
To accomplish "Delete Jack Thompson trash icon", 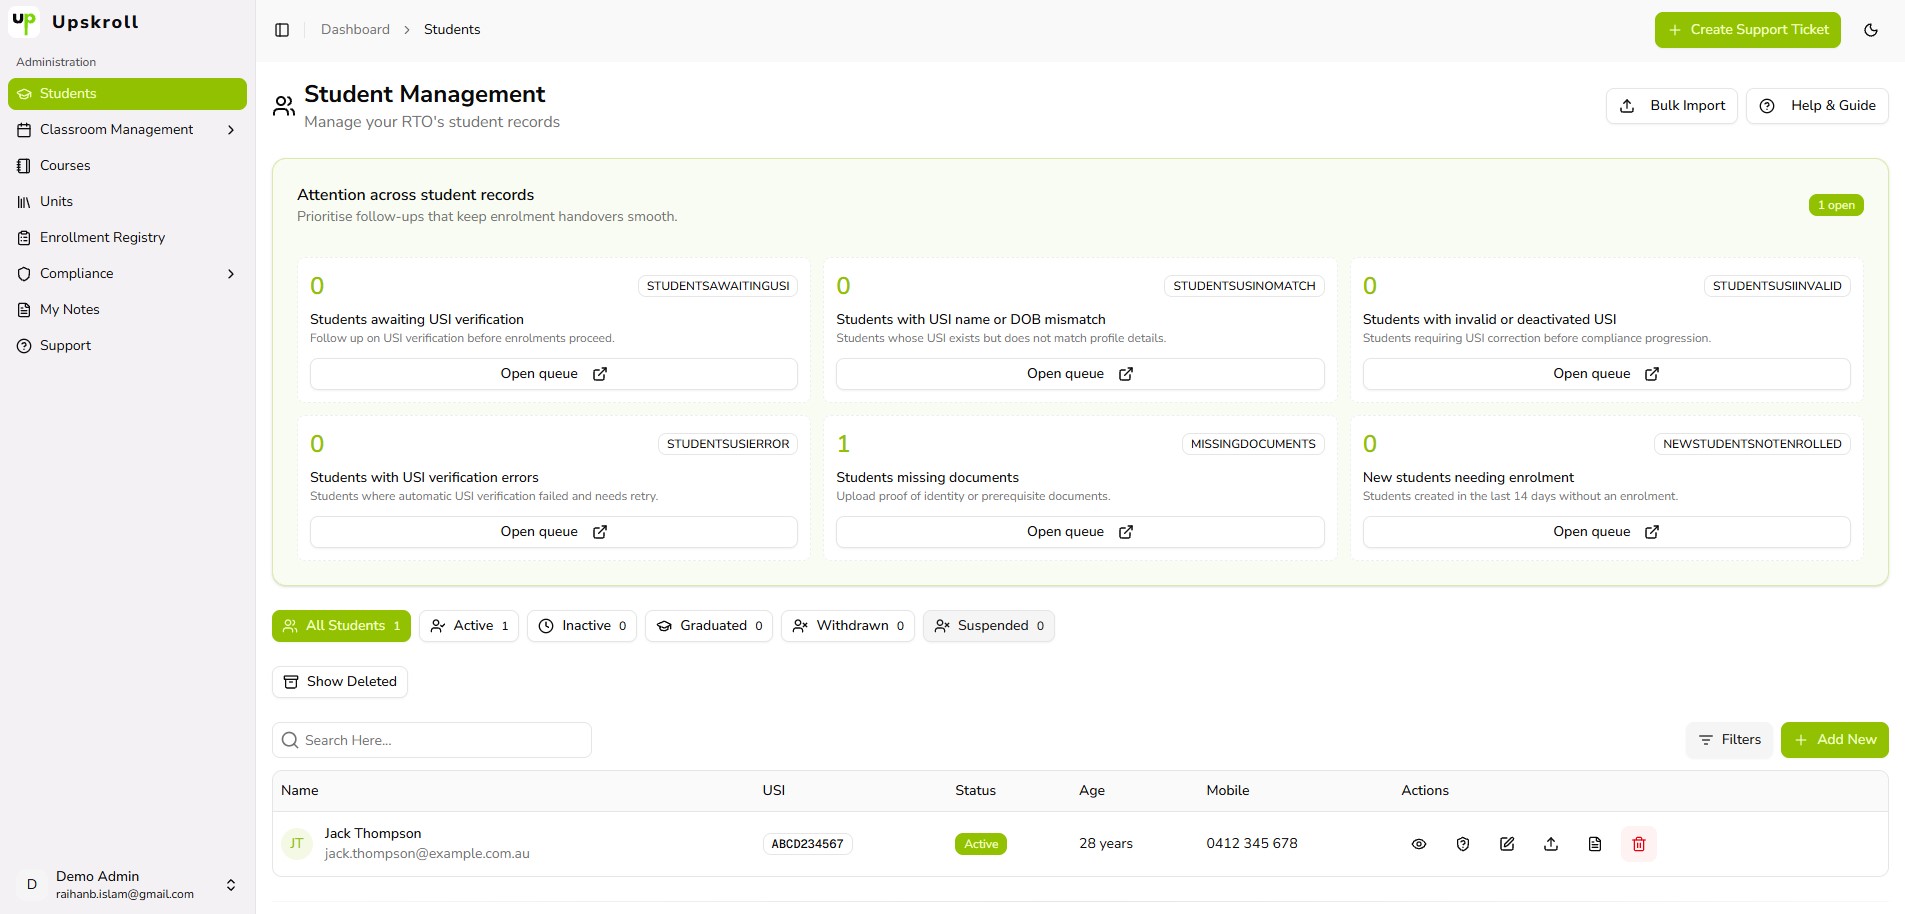I will [x=1639, y=844].
